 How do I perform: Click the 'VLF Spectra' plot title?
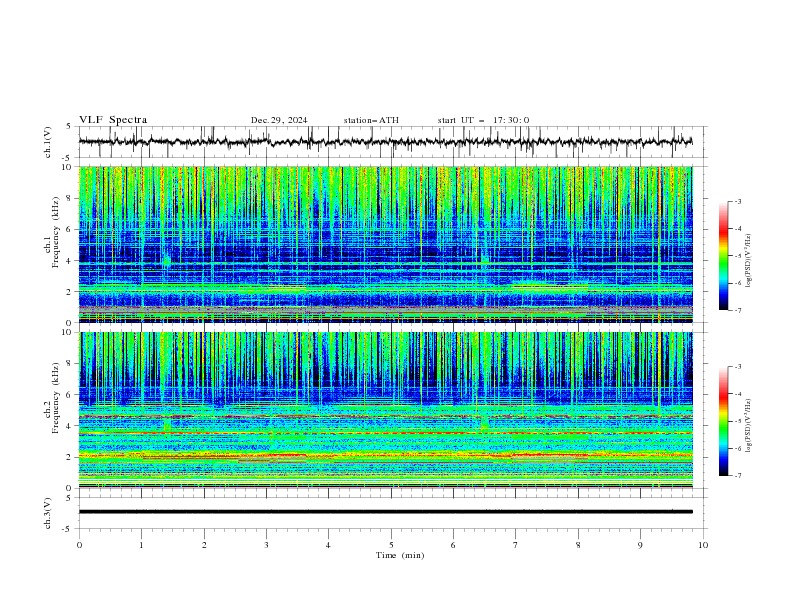point(113,120)
